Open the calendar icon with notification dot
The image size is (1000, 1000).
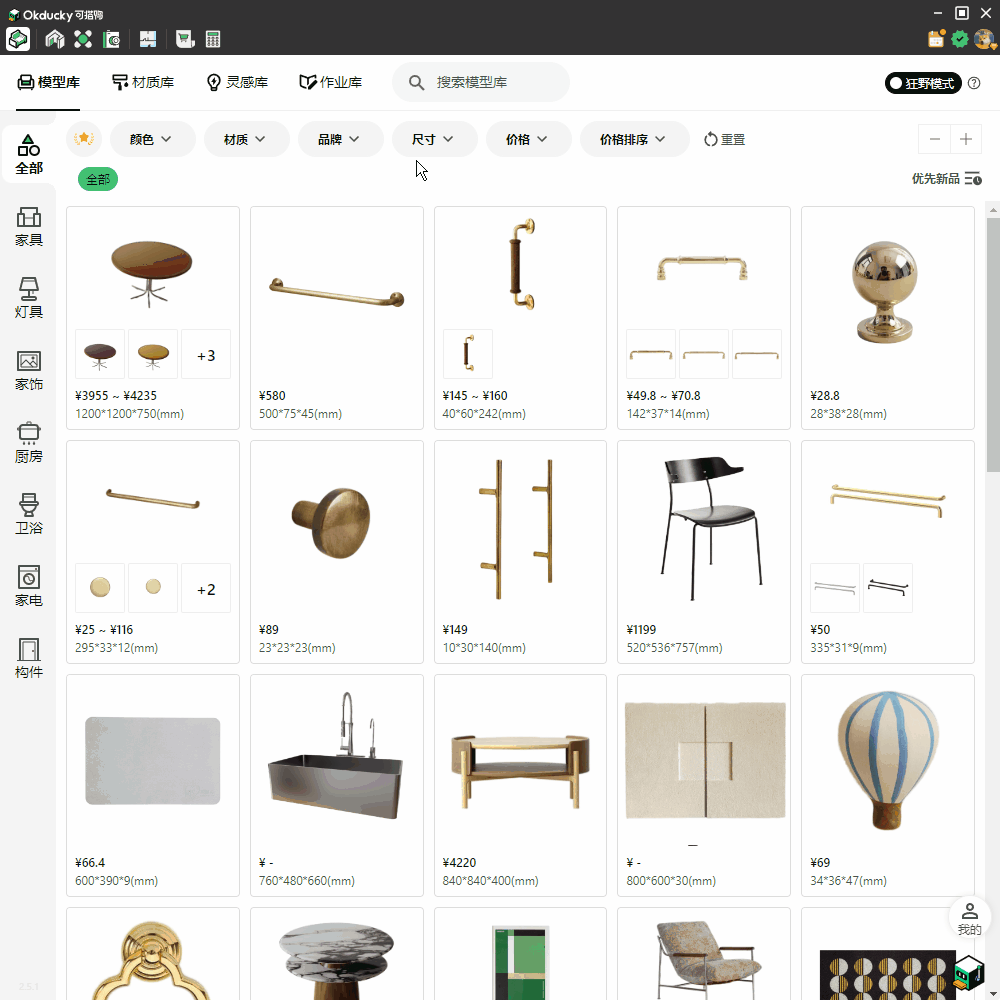tap(936, 39)
